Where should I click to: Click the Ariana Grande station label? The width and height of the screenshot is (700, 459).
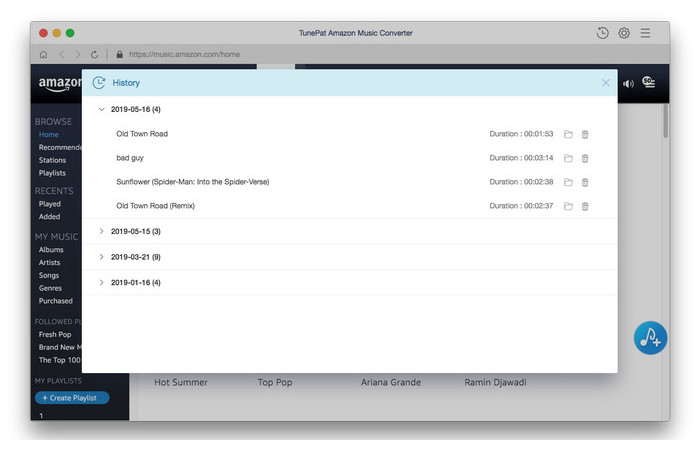391,383
